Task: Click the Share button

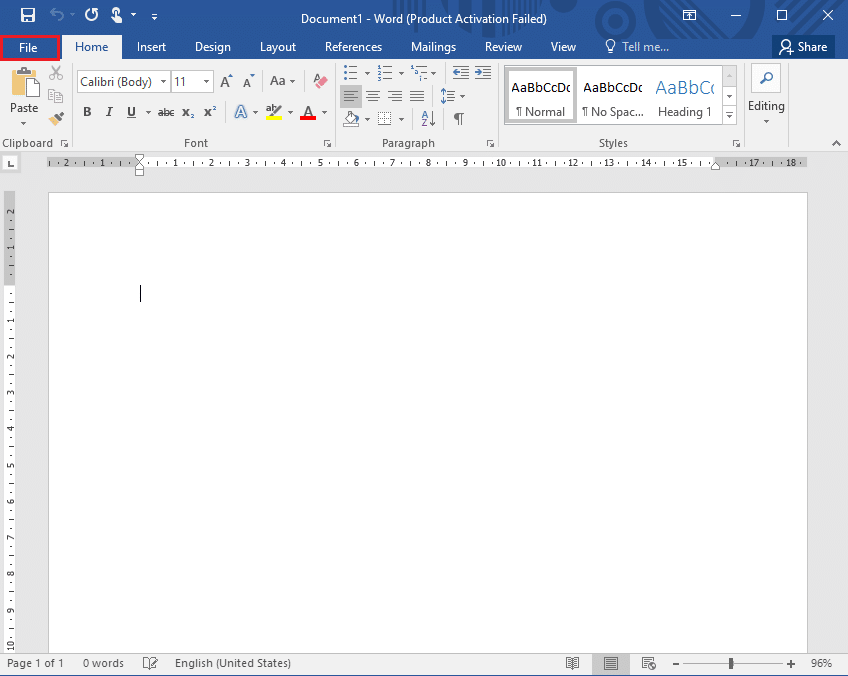Action: click(803, 46)
